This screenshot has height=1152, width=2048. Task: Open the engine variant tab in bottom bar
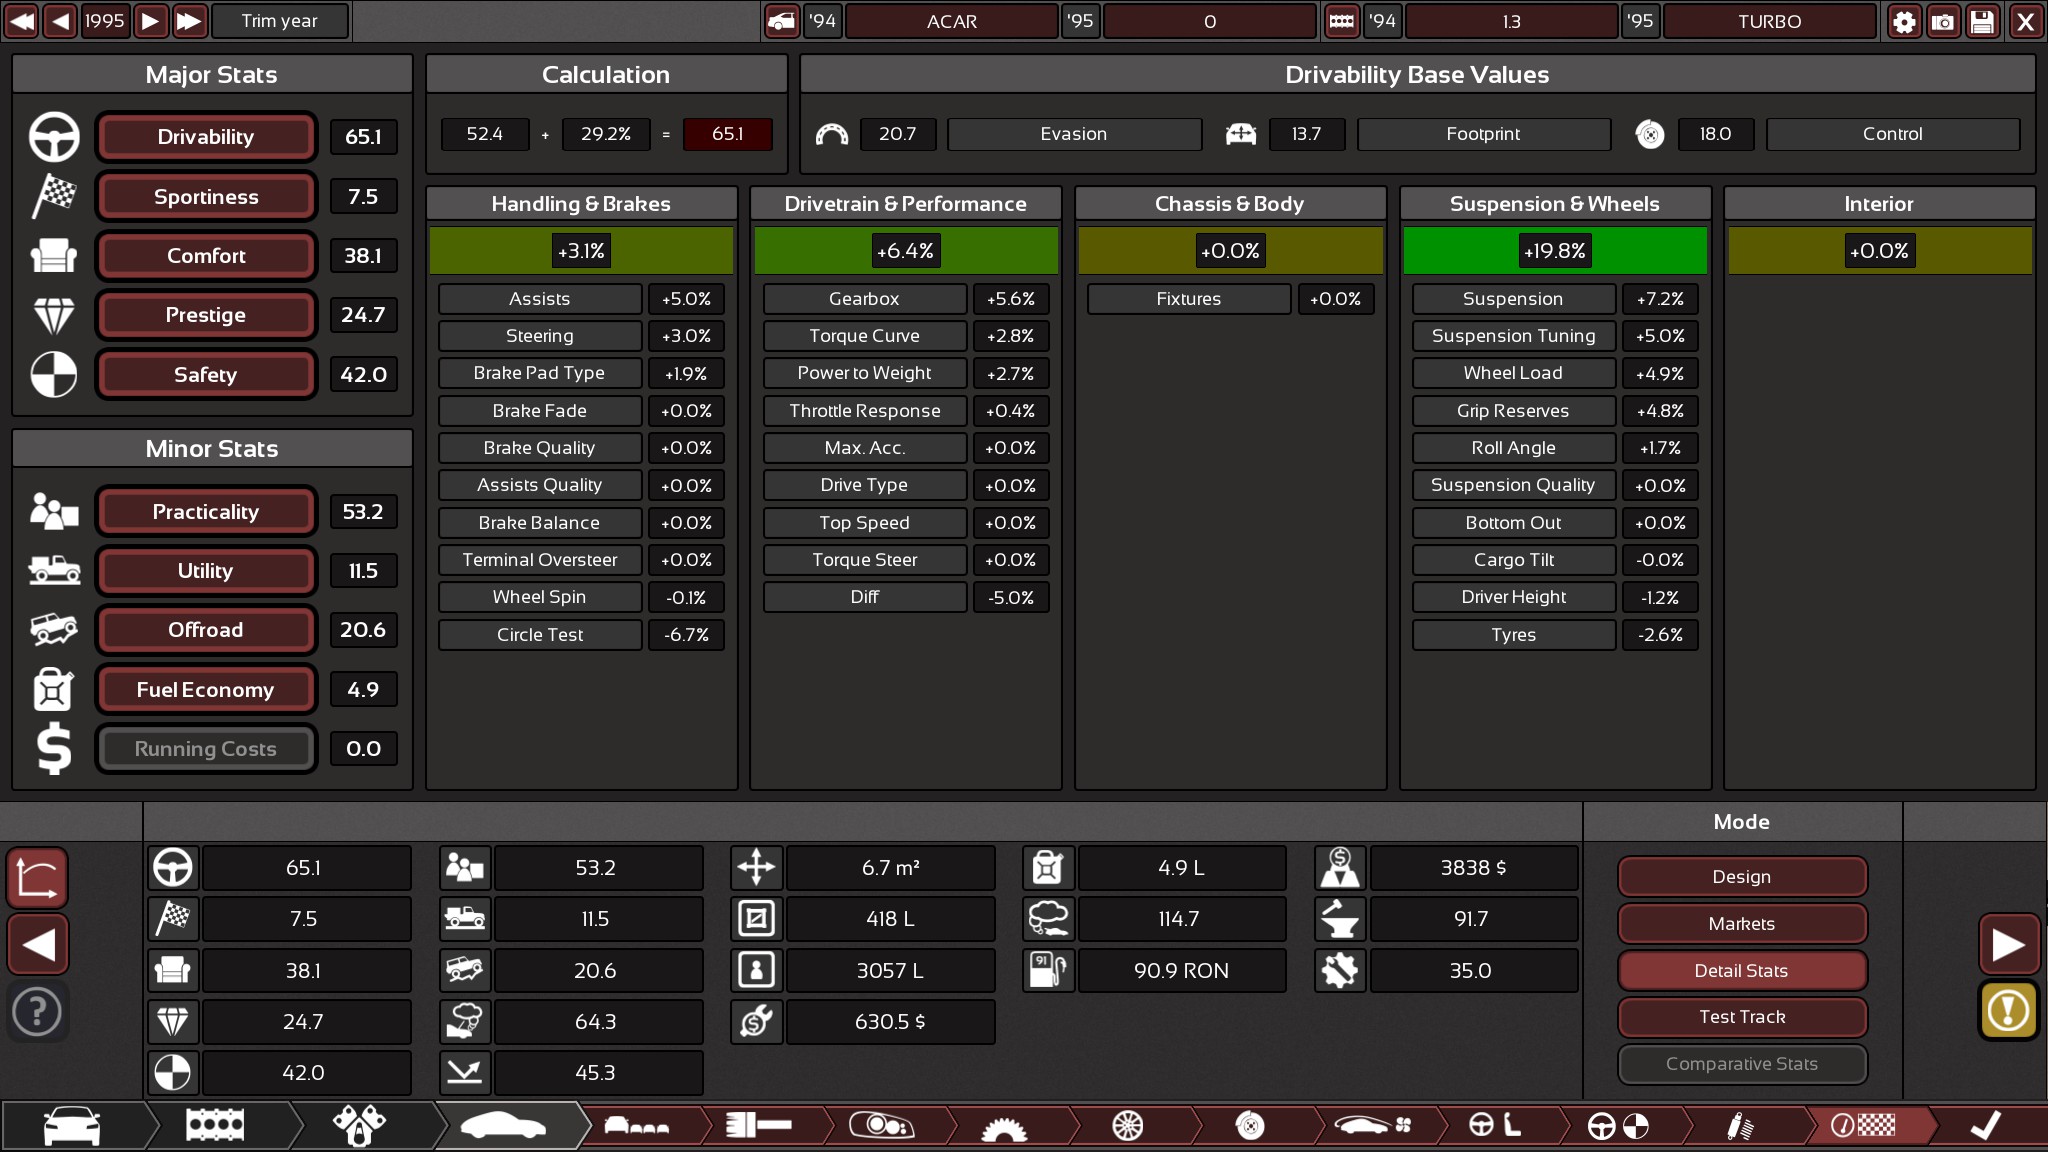point(360,1126)
